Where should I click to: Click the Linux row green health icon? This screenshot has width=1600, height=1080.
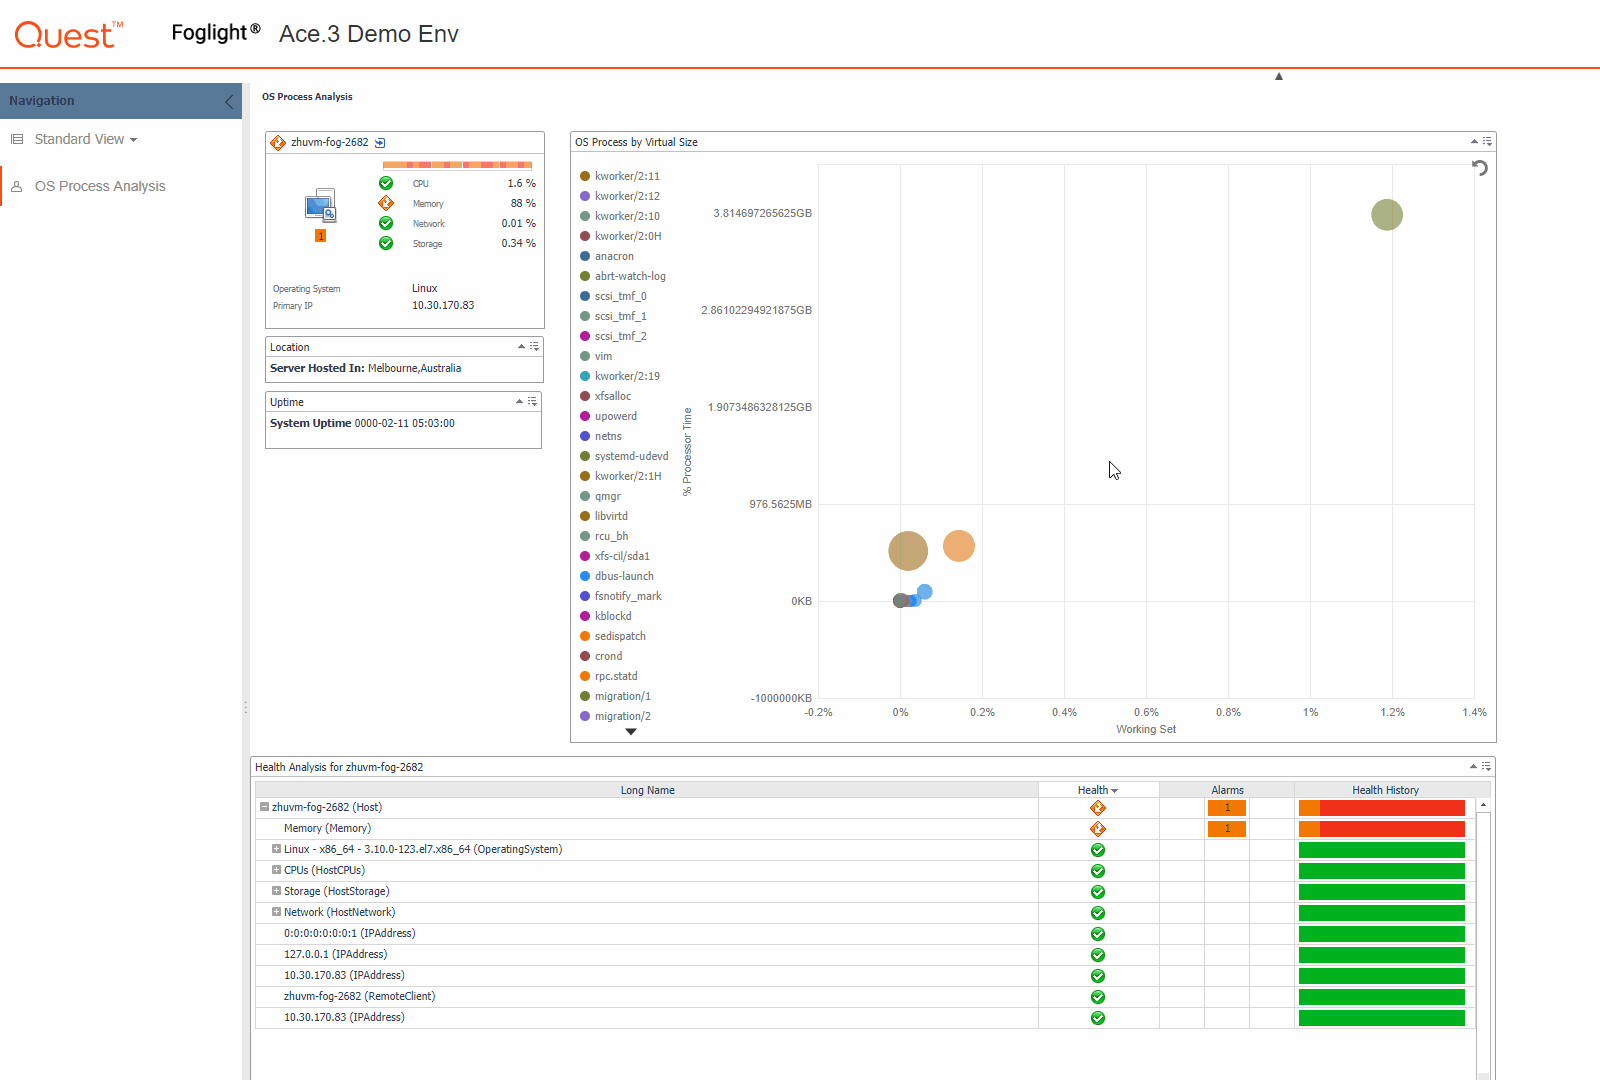tap(1098, 850)
